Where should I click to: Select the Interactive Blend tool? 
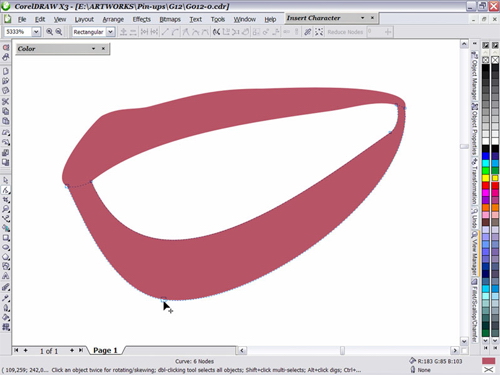[x=6, y=287]
